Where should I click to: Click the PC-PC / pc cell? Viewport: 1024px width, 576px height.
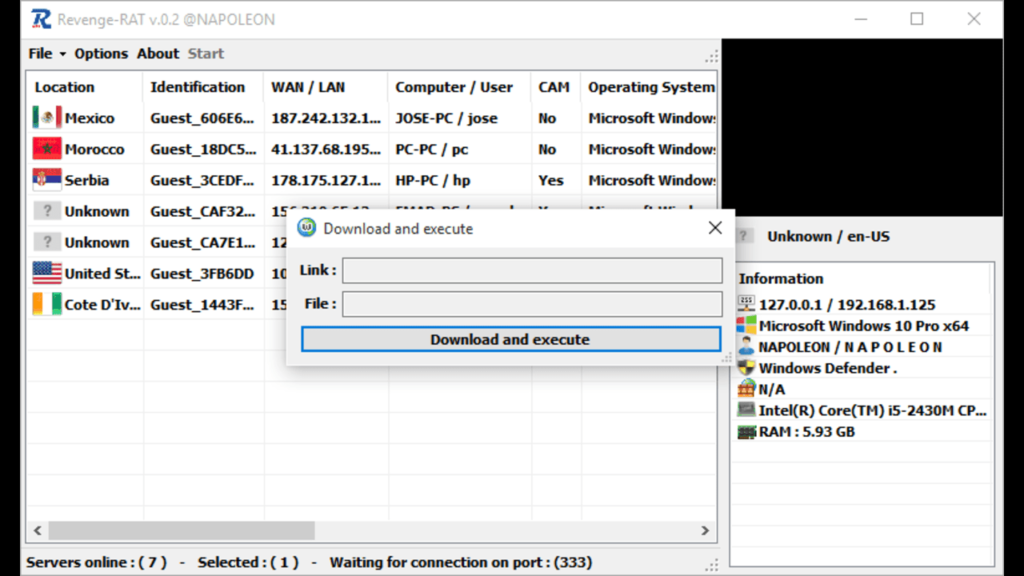click(x=432, y=150)
